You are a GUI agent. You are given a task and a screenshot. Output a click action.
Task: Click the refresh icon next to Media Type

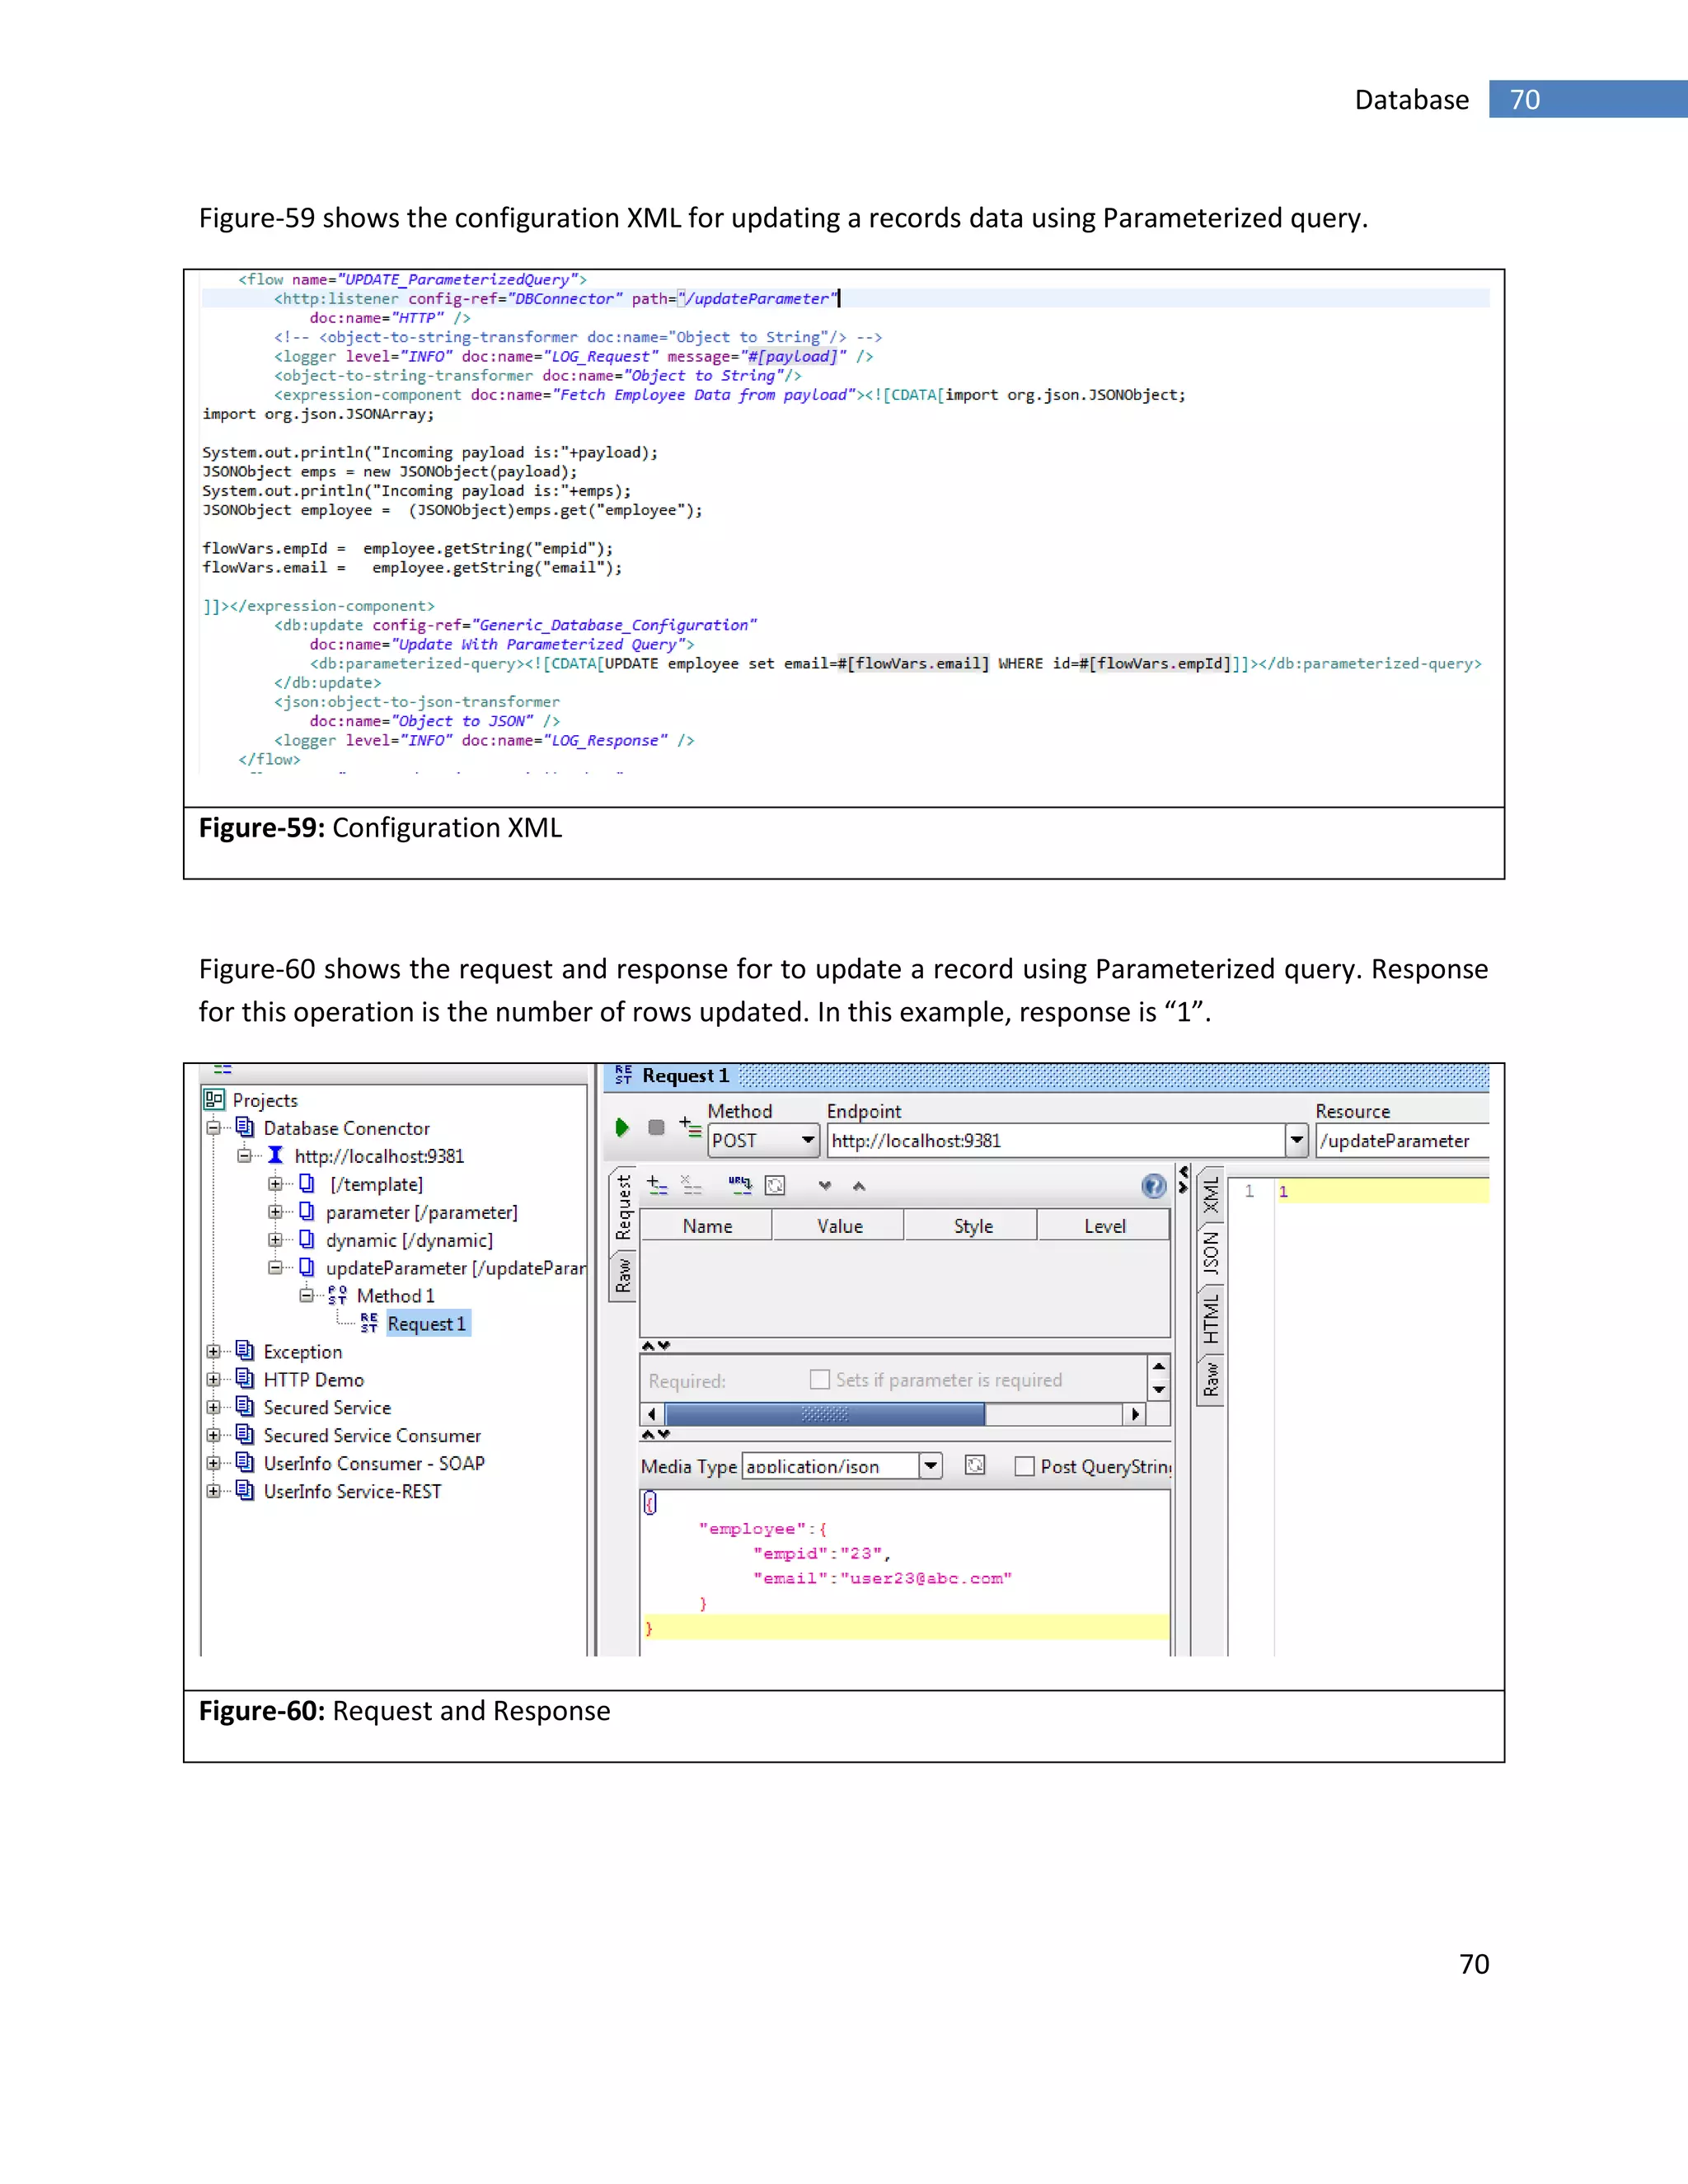975,1465
